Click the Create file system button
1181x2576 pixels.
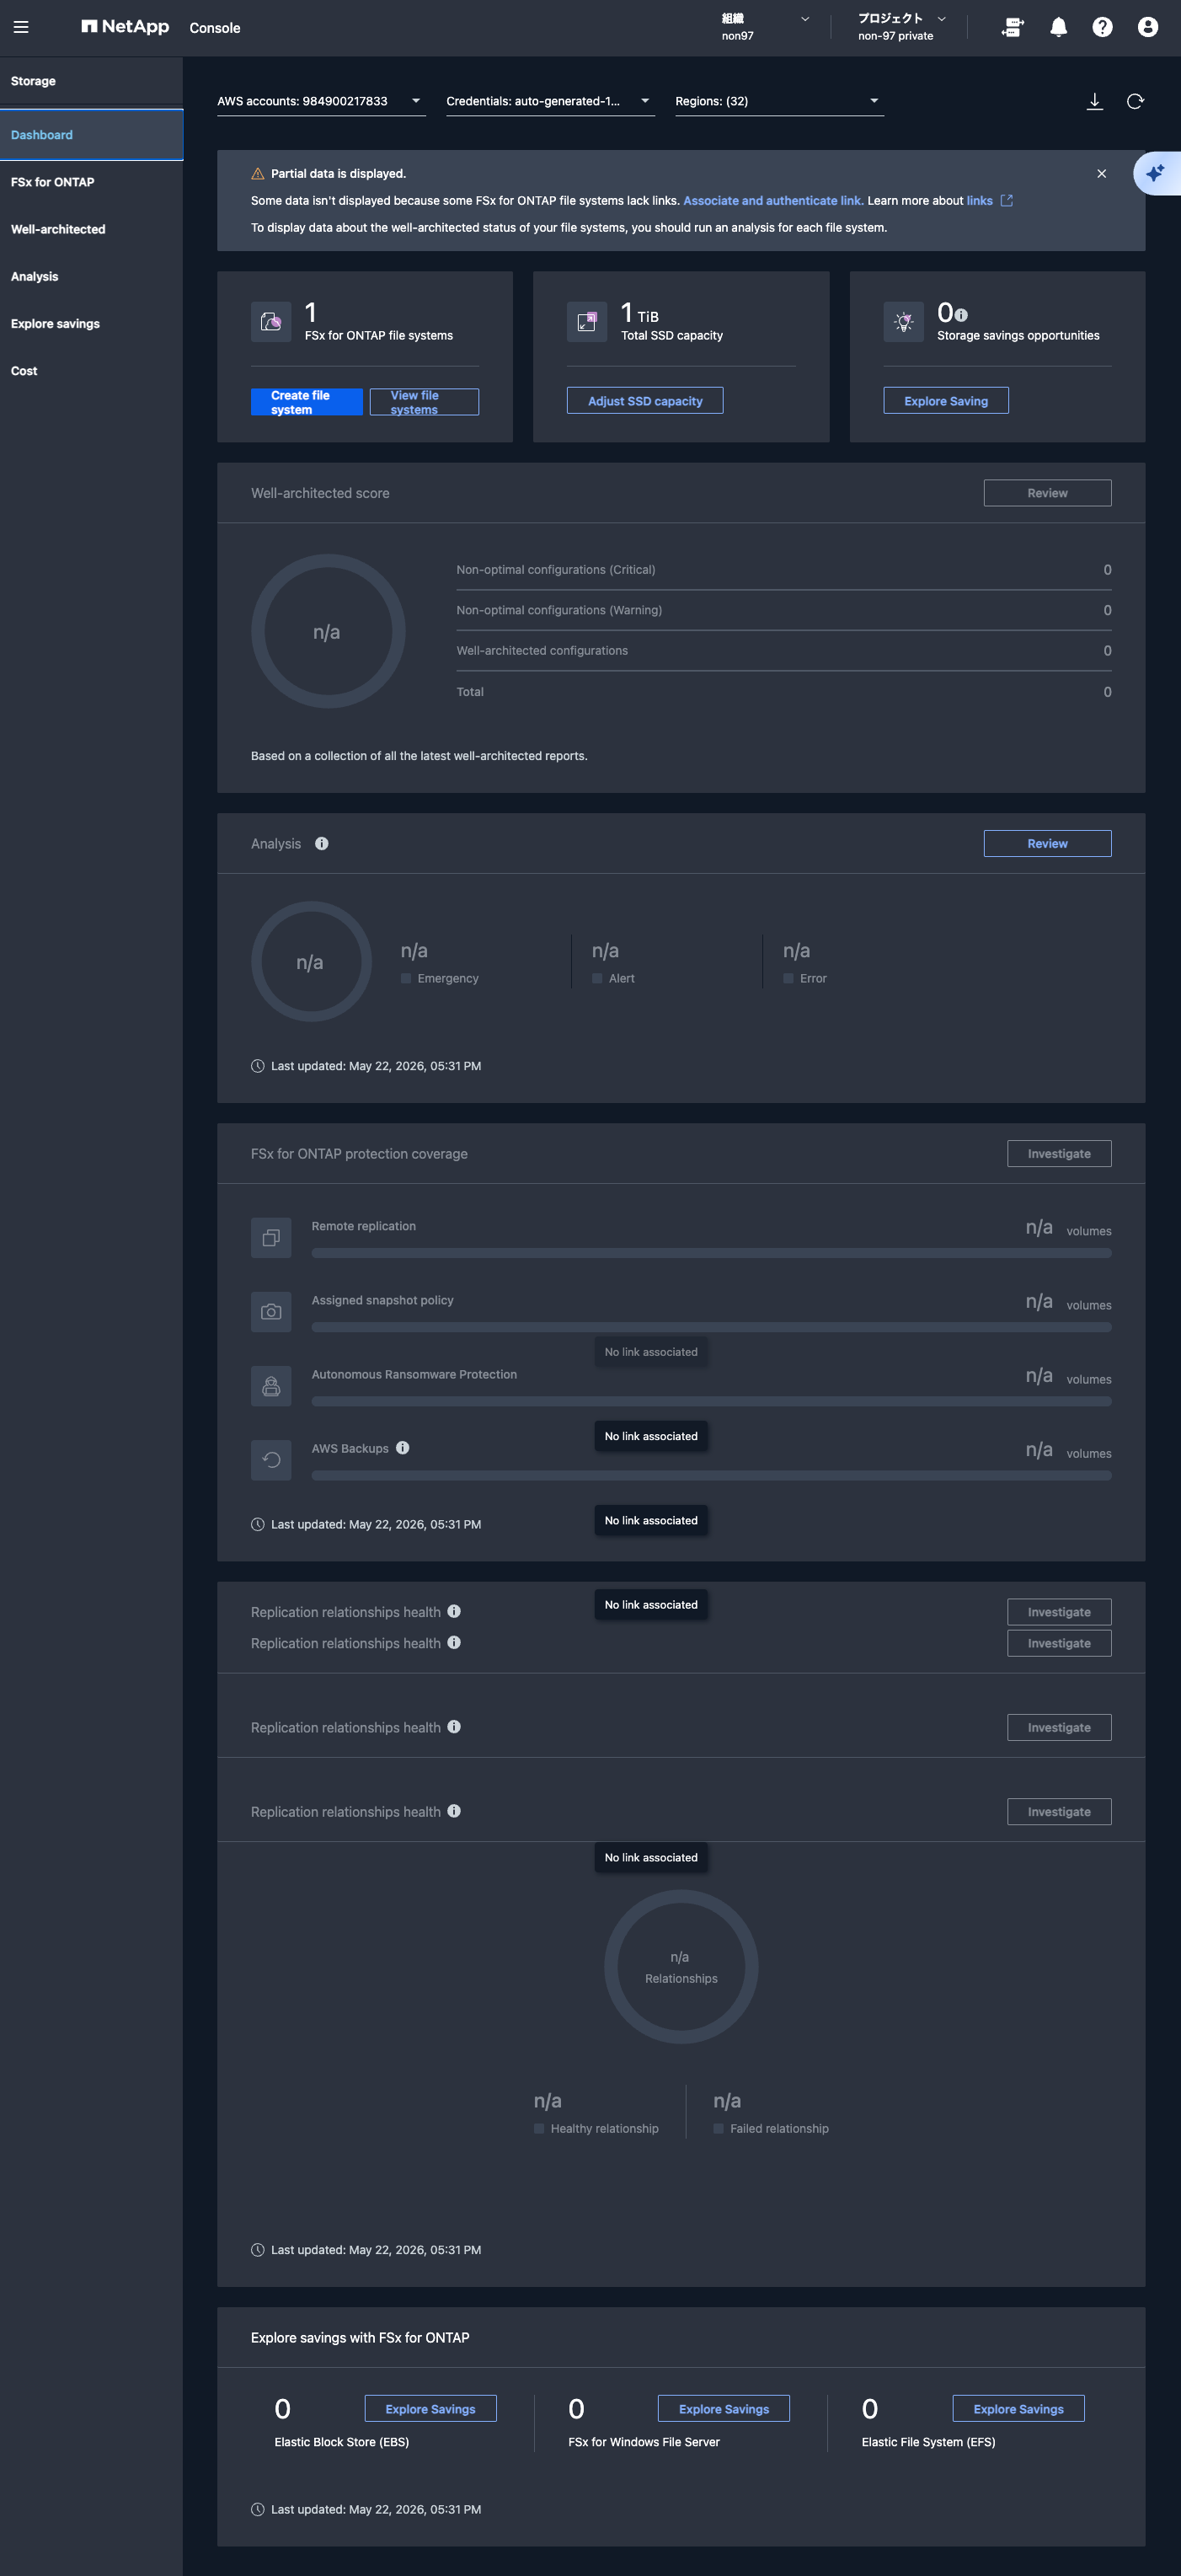tap(307, 402)
